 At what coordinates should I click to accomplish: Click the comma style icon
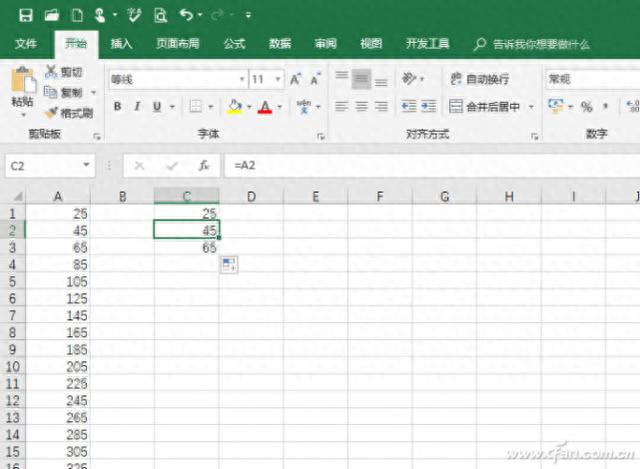click(606, 107)
